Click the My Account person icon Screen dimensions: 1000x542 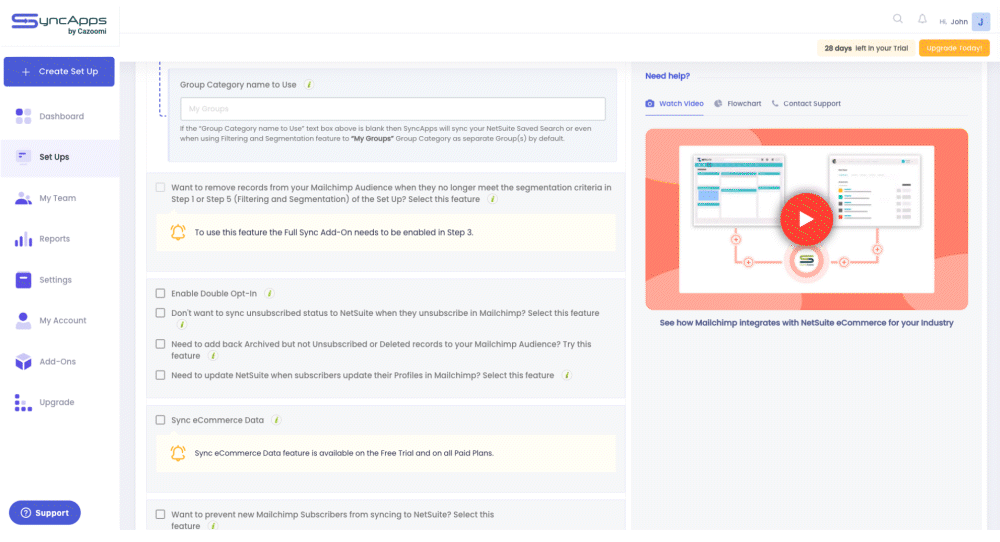pos(24,321)
